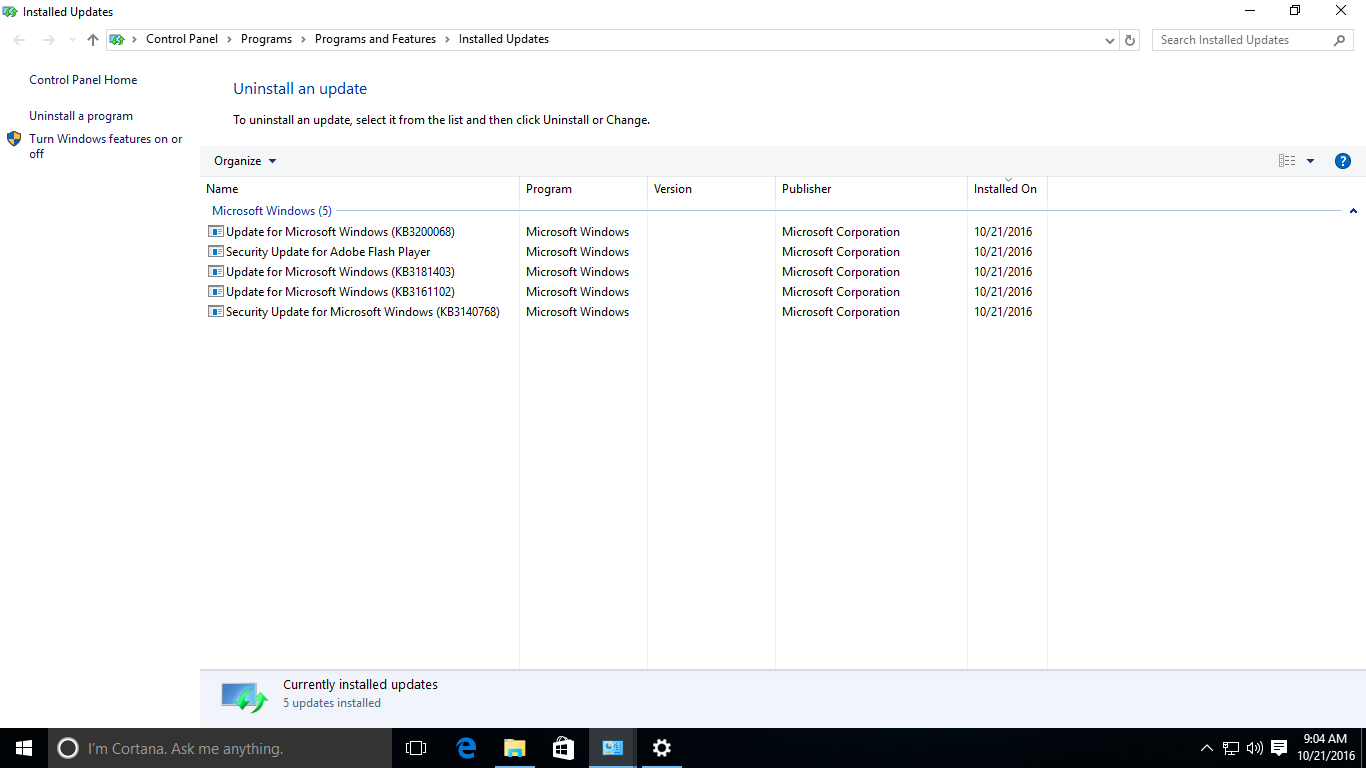Image resolution: width=1366 pixels, height=768 pixels.
Task: Open recent locations dropdown arrow
Action: pyautogui.click(x=71, y=40)
